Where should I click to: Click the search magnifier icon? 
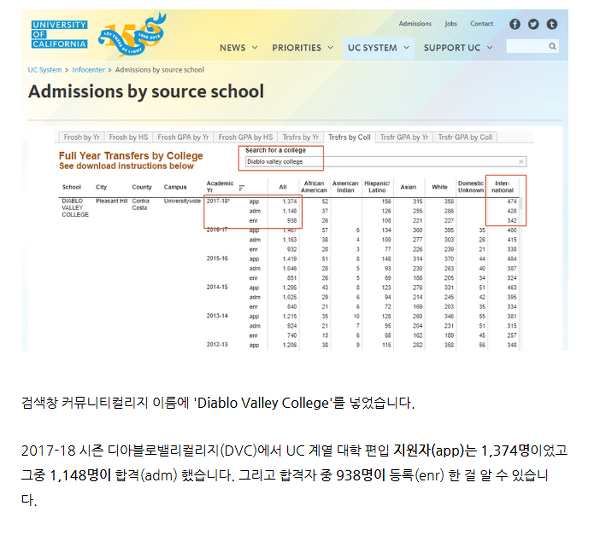(552, 46)
